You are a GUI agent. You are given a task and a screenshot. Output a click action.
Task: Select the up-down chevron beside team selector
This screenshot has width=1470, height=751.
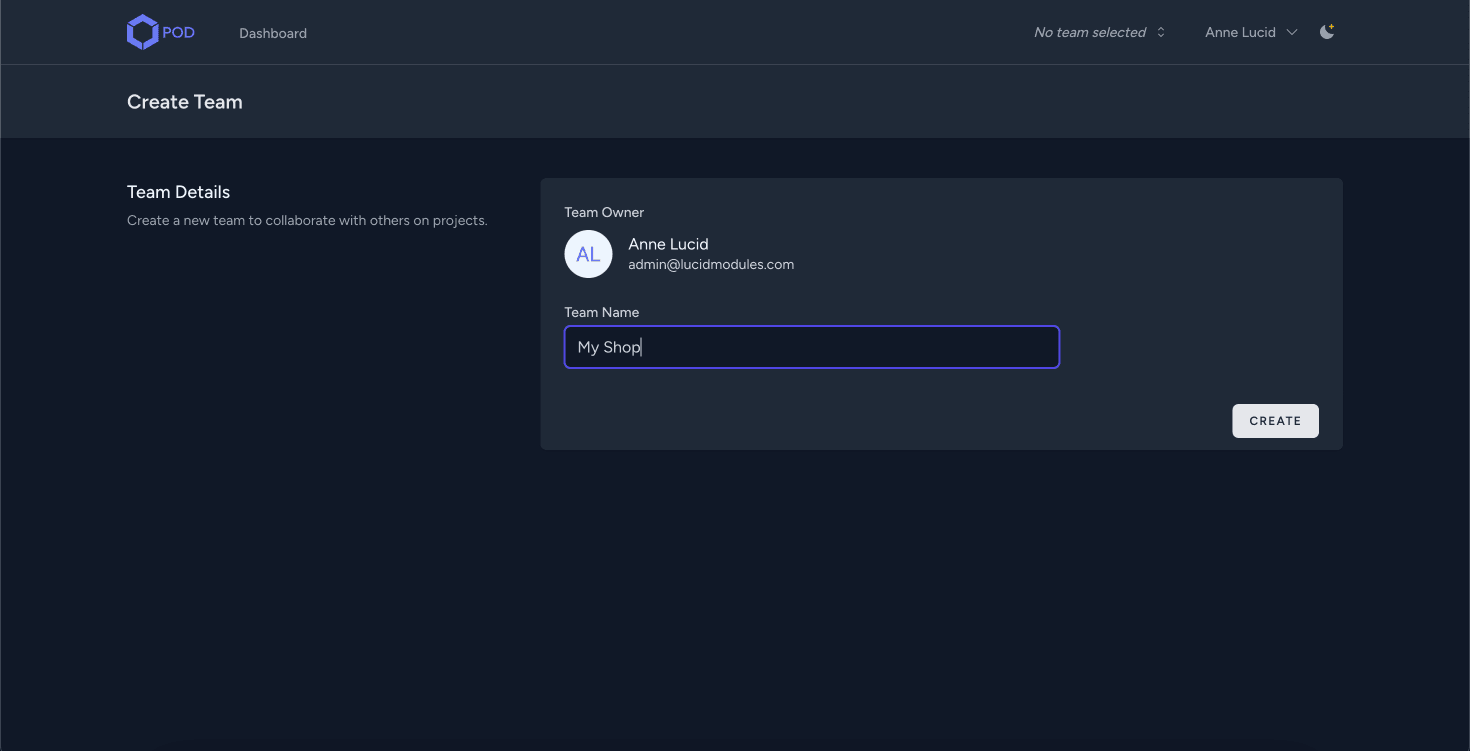pyautogui.click(x=1160, y=31)
